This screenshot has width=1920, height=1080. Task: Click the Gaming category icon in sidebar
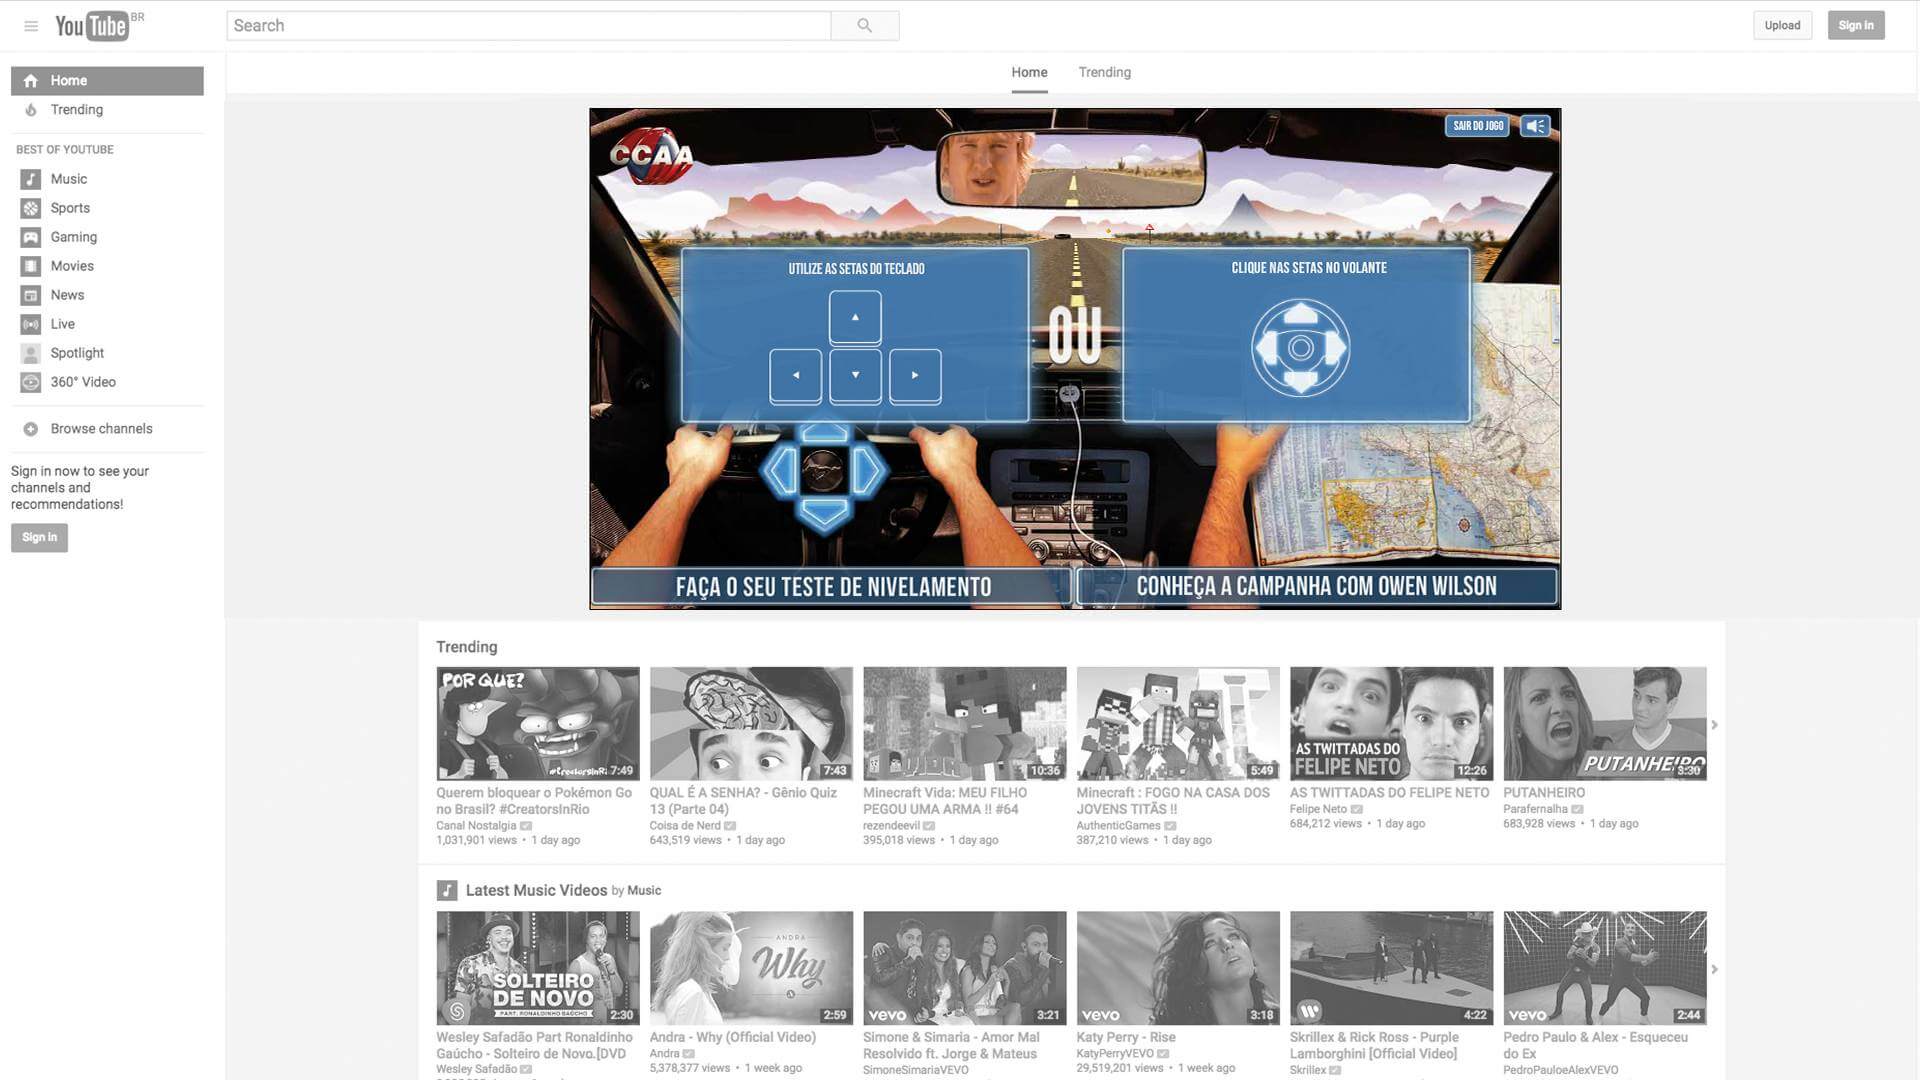tap(31, 237)
